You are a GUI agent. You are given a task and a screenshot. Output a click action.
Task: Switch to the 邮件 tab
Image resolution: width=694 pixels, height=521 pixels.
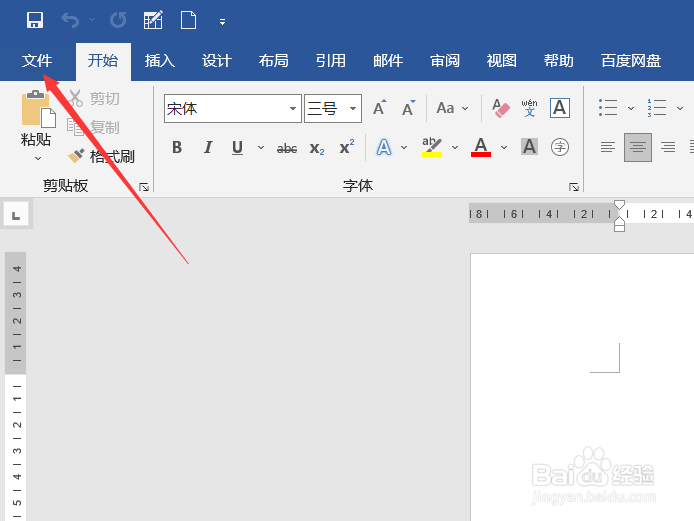(388, 61)
